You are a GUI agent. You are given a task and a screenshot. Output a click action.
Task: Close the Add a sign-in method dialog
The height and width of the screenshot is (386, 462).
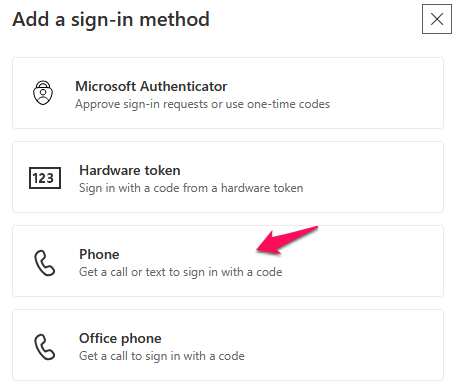pos(437,19)
